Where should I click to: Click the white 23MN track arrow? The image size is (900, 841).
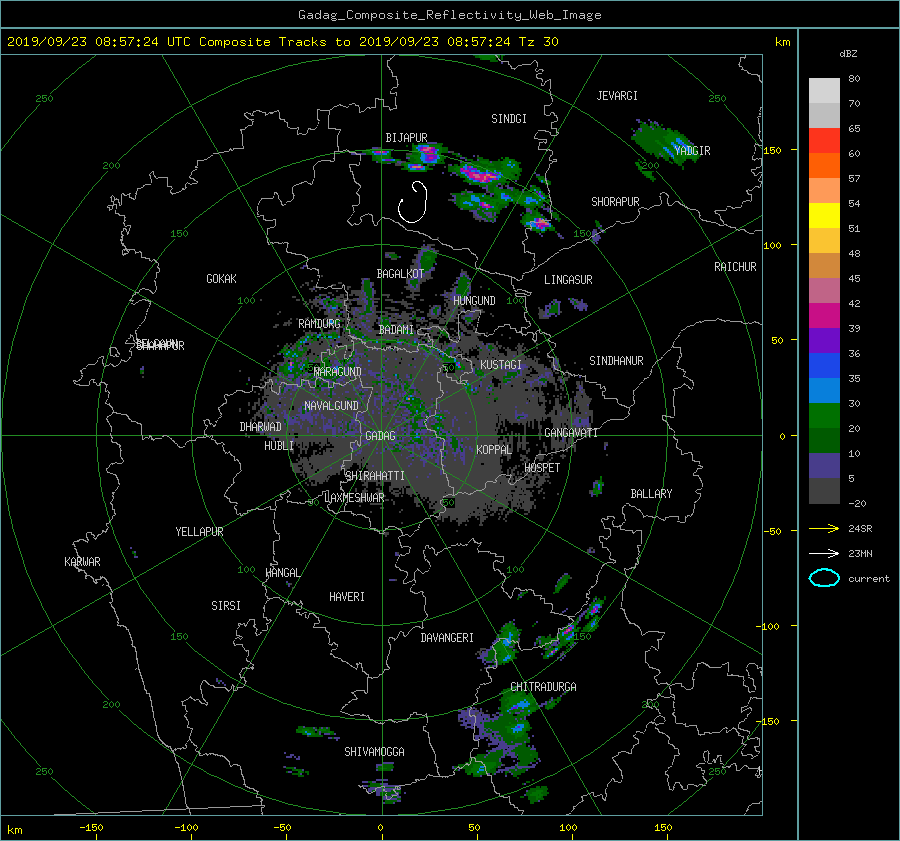pyautogui.click(x=824, y=553)
